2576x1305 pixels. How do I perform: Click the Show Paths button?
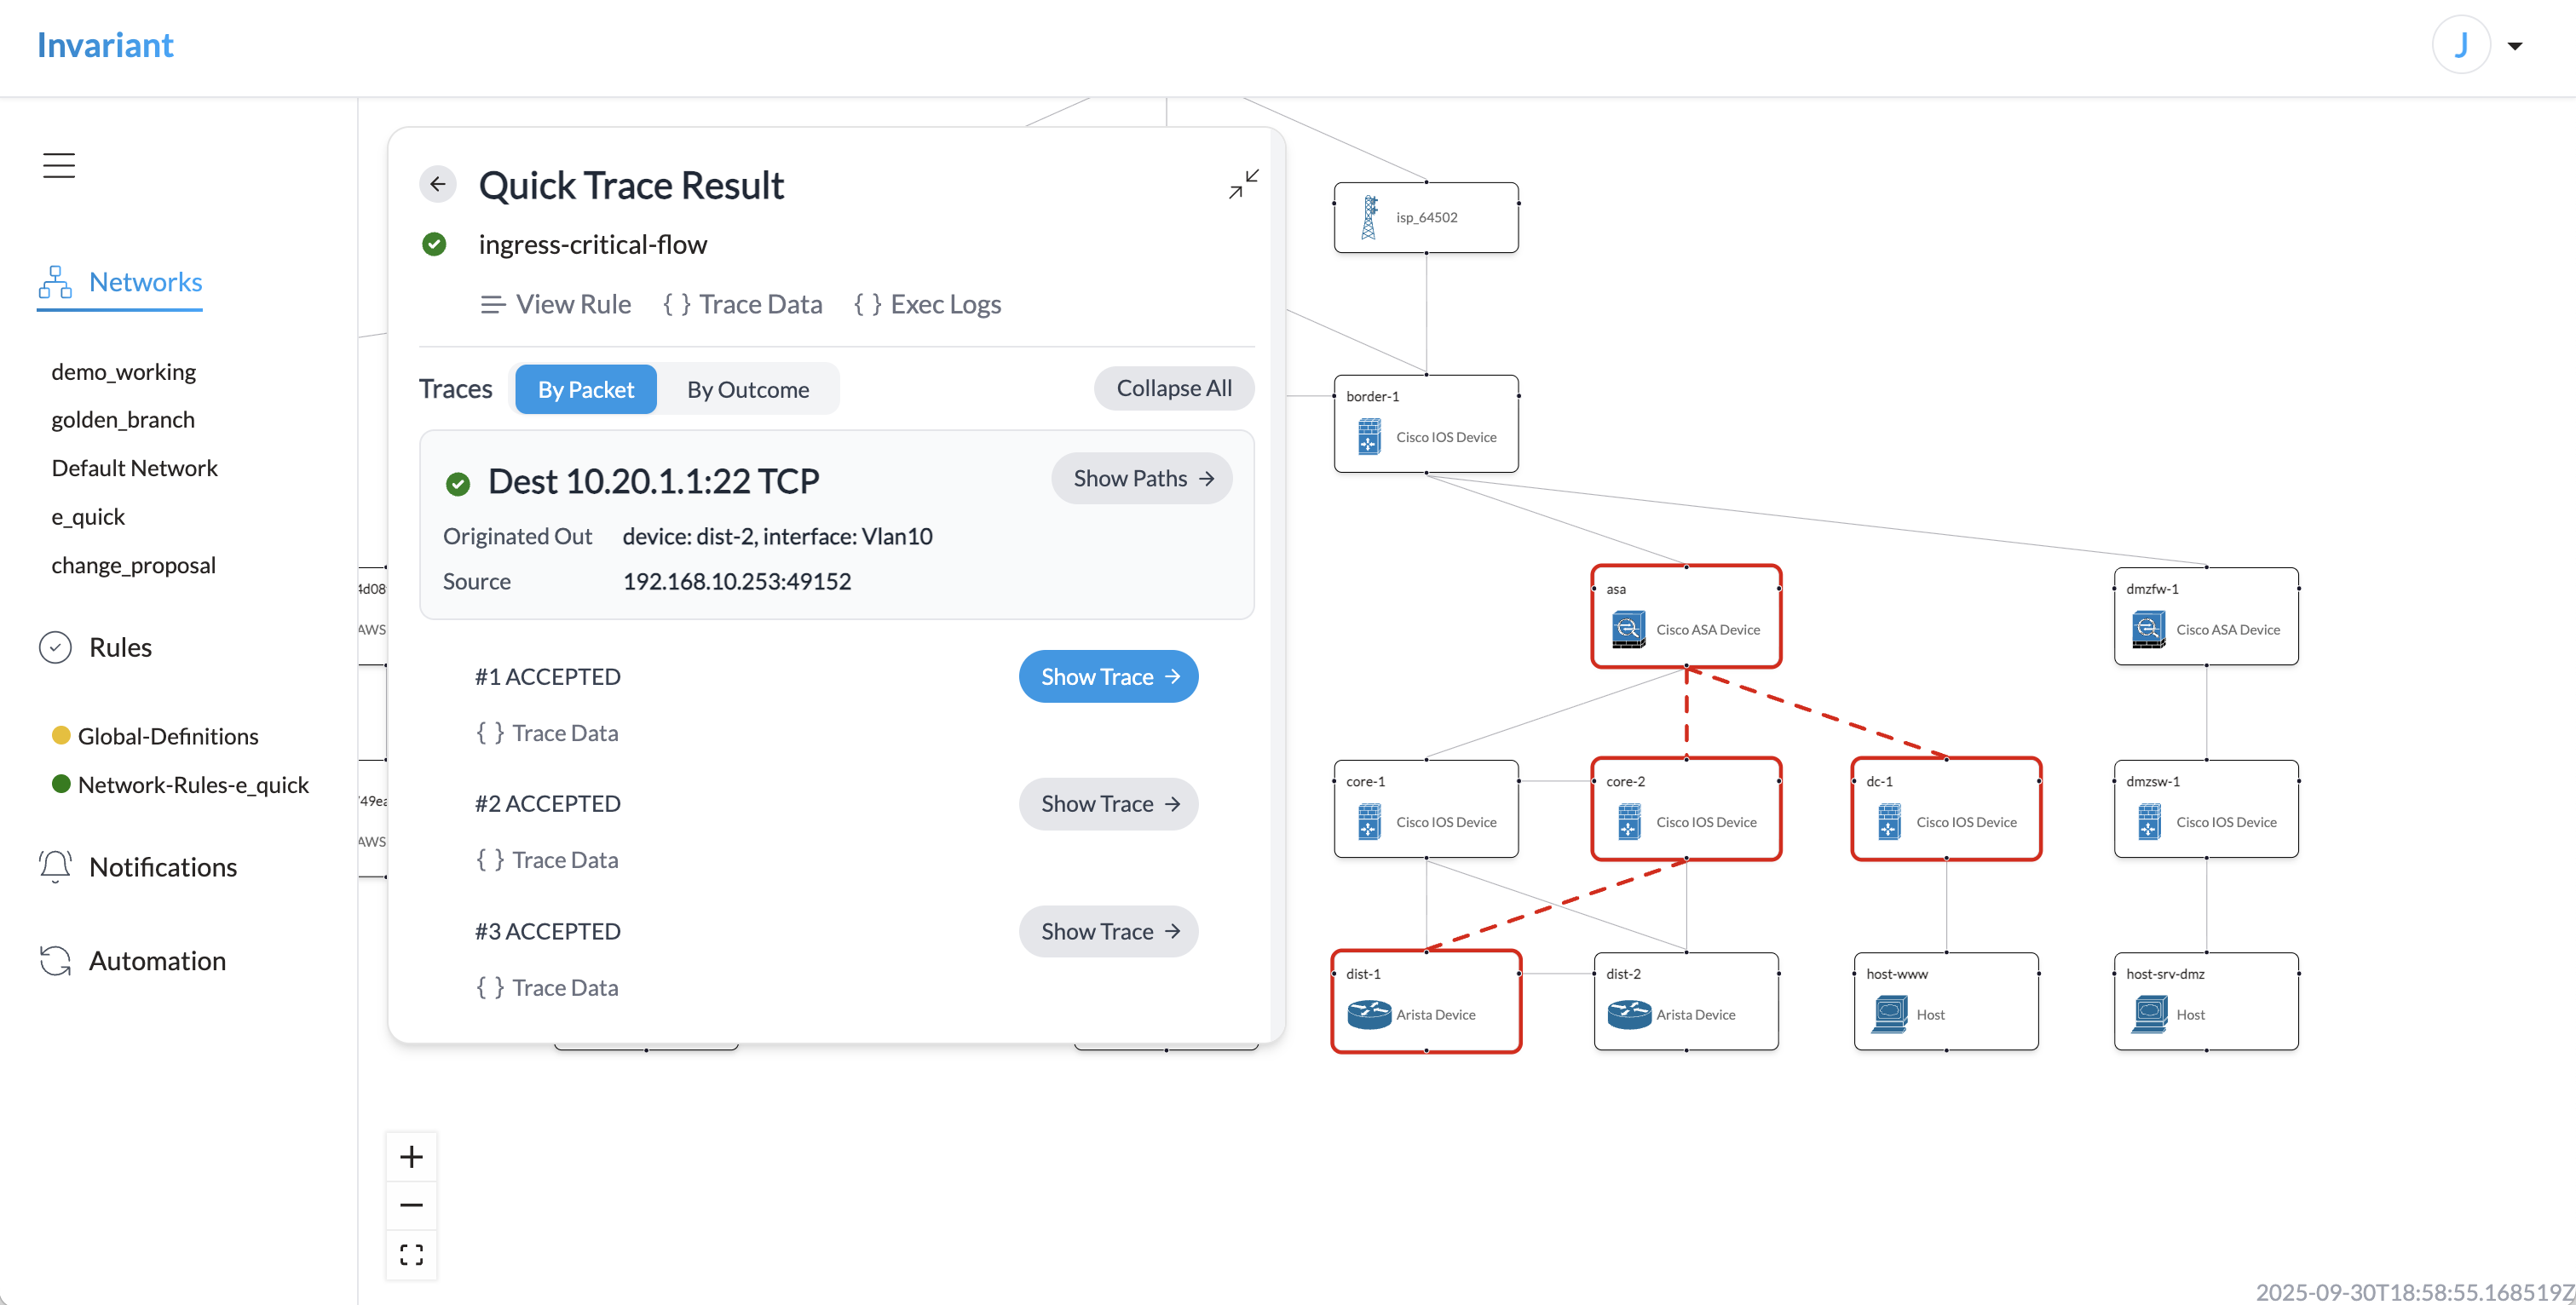[1141, 479]
